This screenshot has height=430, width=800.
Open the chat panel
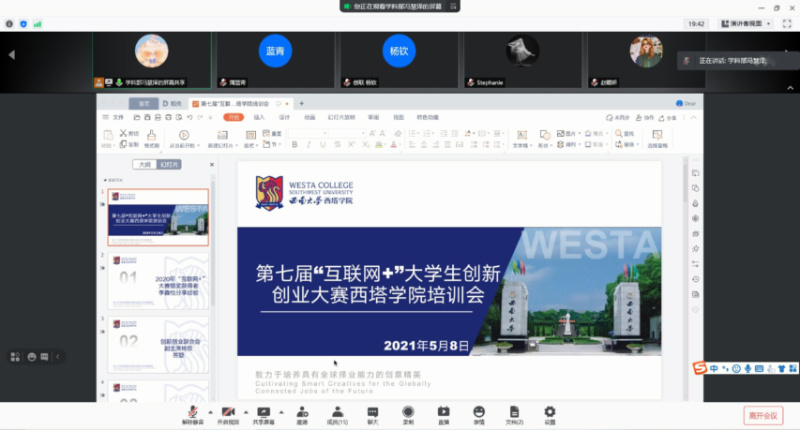click(x=372, y=413)
